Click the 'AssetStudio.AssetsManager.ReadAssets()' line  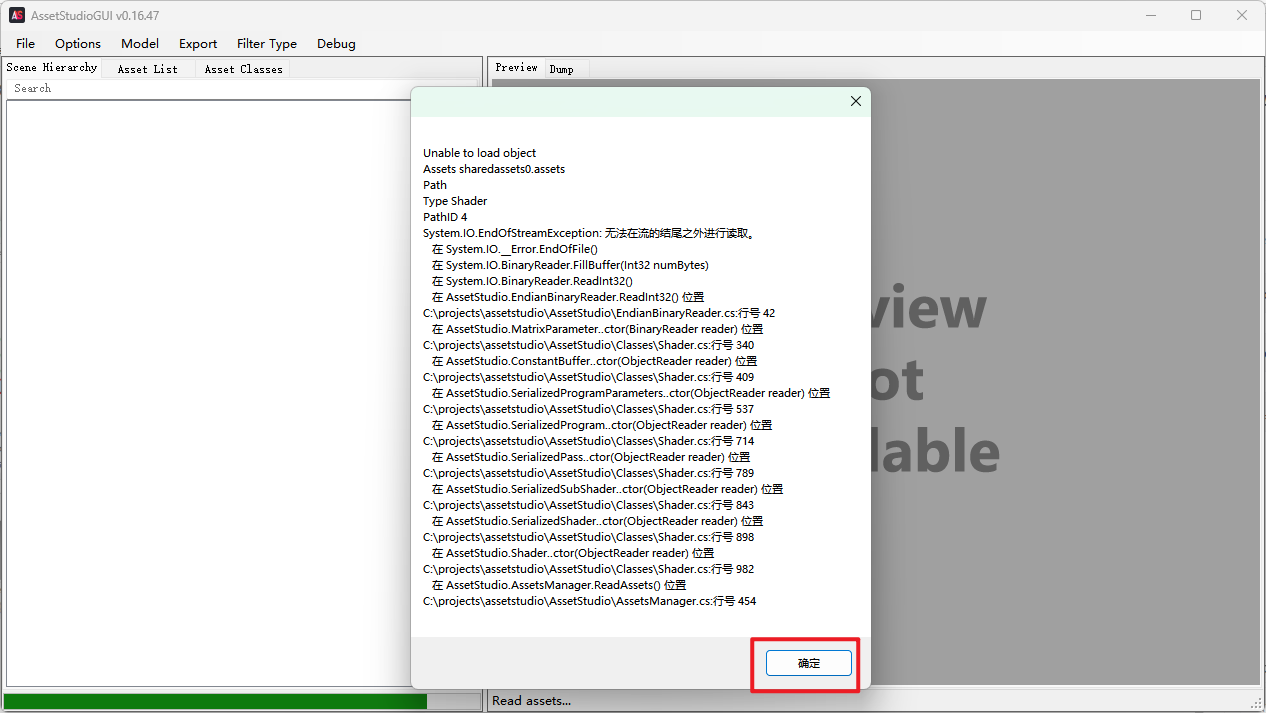click(x=559, y=585)
